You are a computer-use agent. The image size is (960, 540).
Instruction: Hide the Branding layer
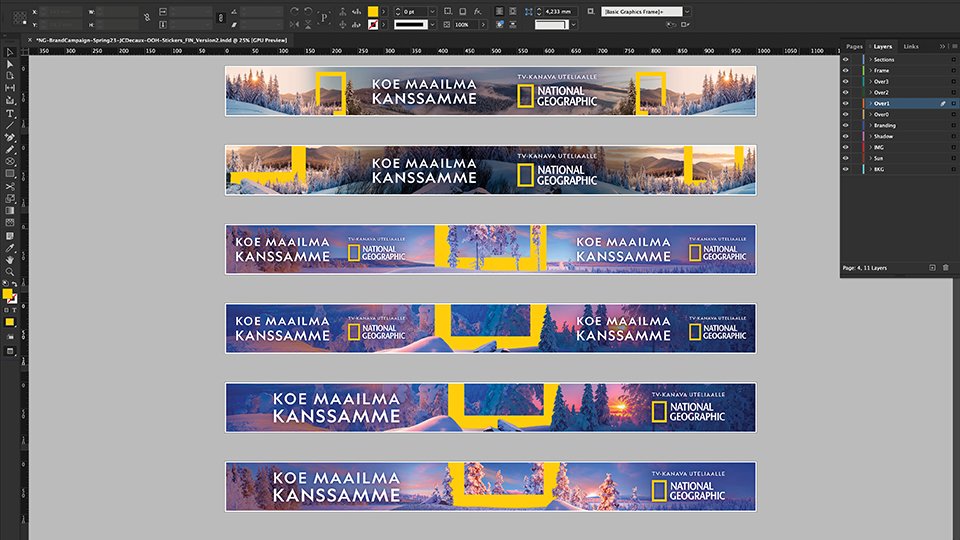tap(846, 126)
